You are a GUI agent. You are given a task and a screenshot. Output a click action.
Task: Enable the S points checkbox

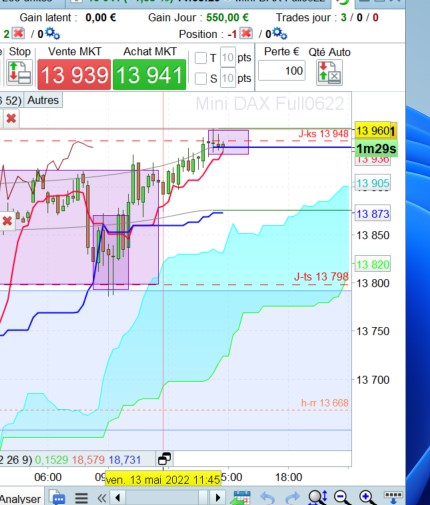[x=200, y=79]
